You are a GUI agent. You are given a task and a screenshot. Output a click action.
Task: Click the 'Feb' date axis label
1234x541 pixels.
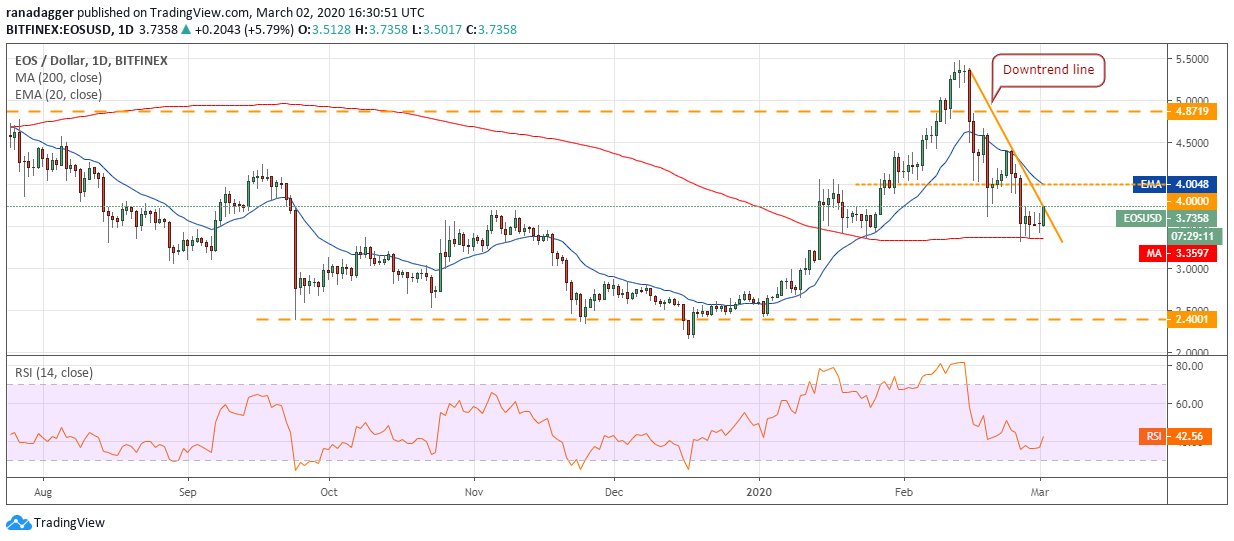coord(904,493)
